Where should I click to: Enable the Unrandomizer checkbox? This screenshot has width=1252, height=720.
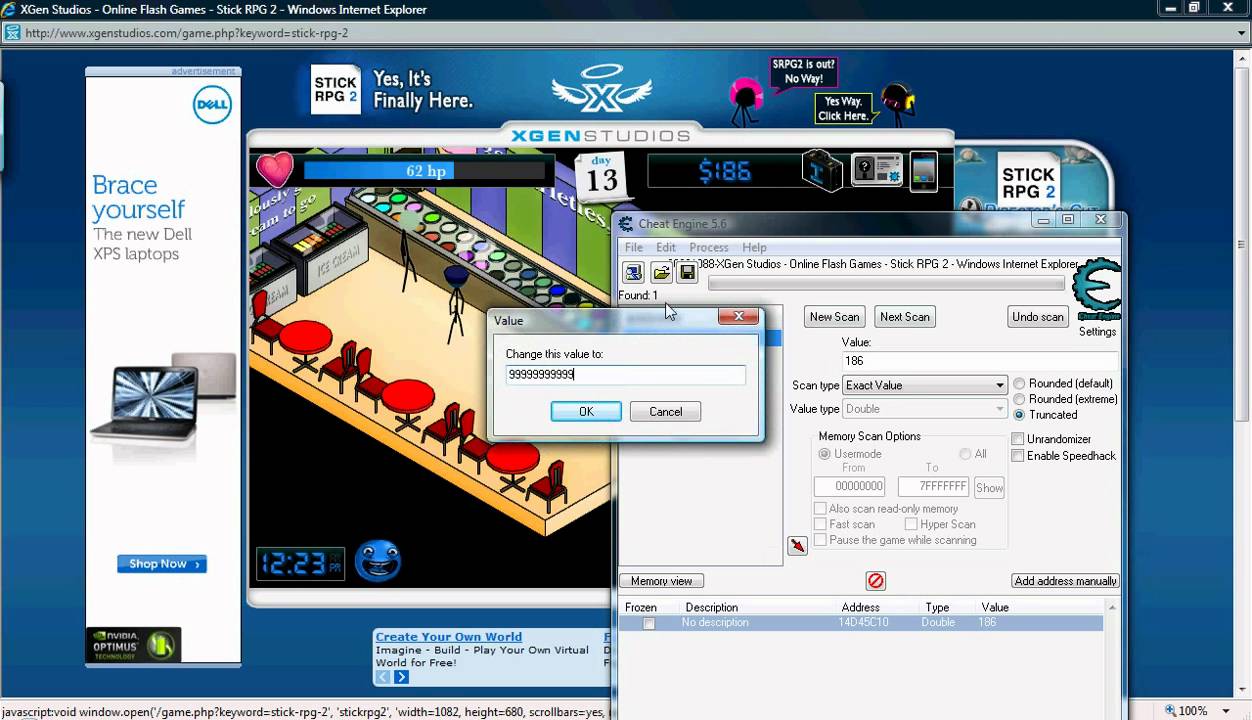coord(1018,439)
